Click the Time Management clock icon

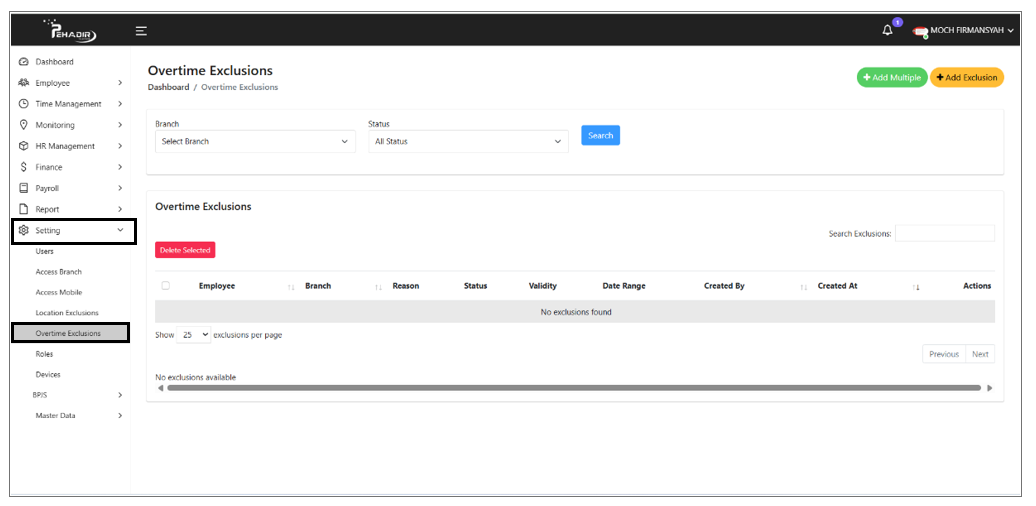pos(24,104)
